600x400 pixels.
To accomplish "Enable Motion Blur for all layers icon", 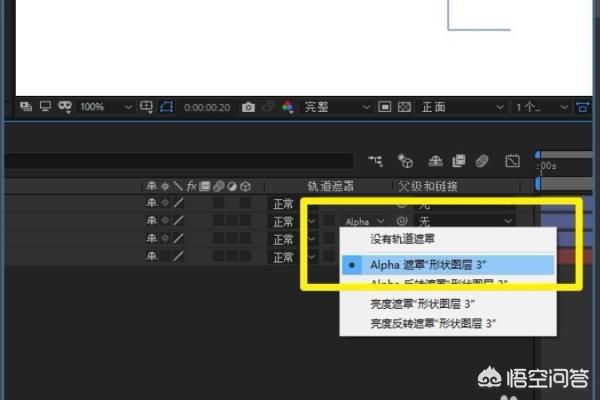I will click(482, 161).
